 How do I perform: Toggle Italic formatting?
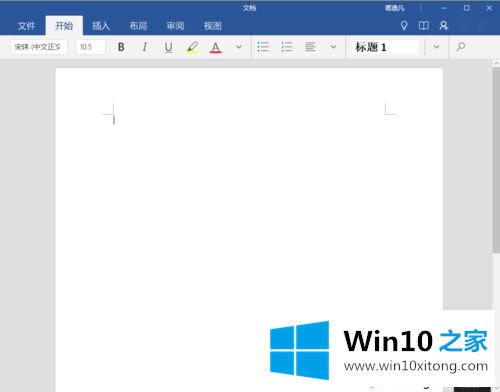145,47
